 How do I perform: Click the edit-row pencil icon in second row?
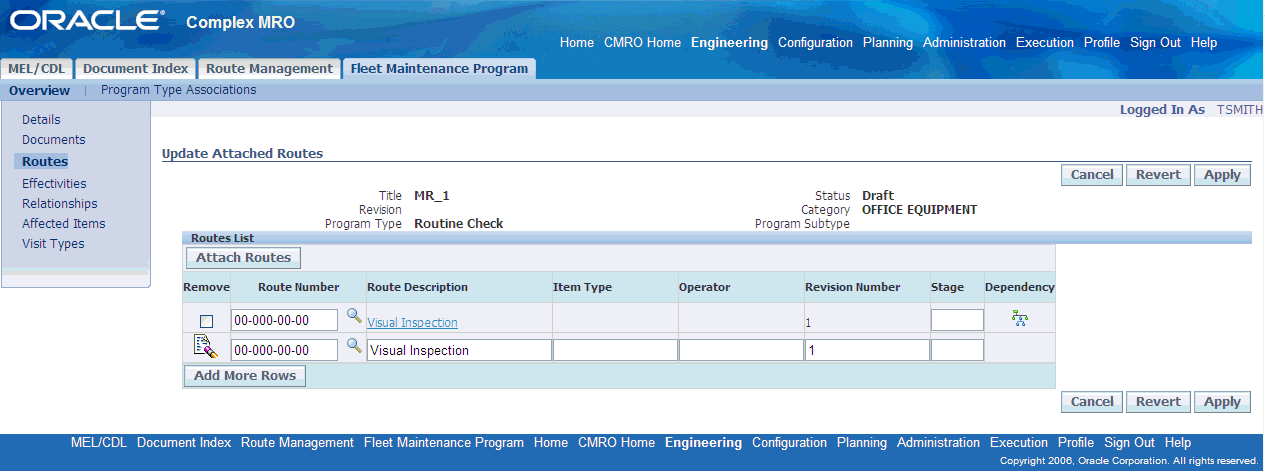click(x=205, y=347)
